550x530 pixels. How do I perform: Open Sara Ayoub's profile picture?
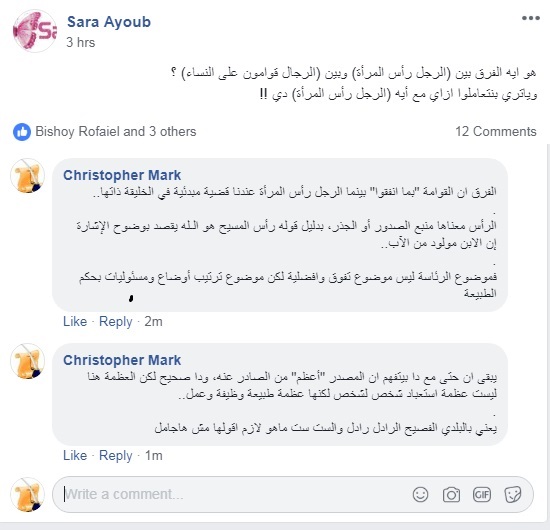[34, 31]
